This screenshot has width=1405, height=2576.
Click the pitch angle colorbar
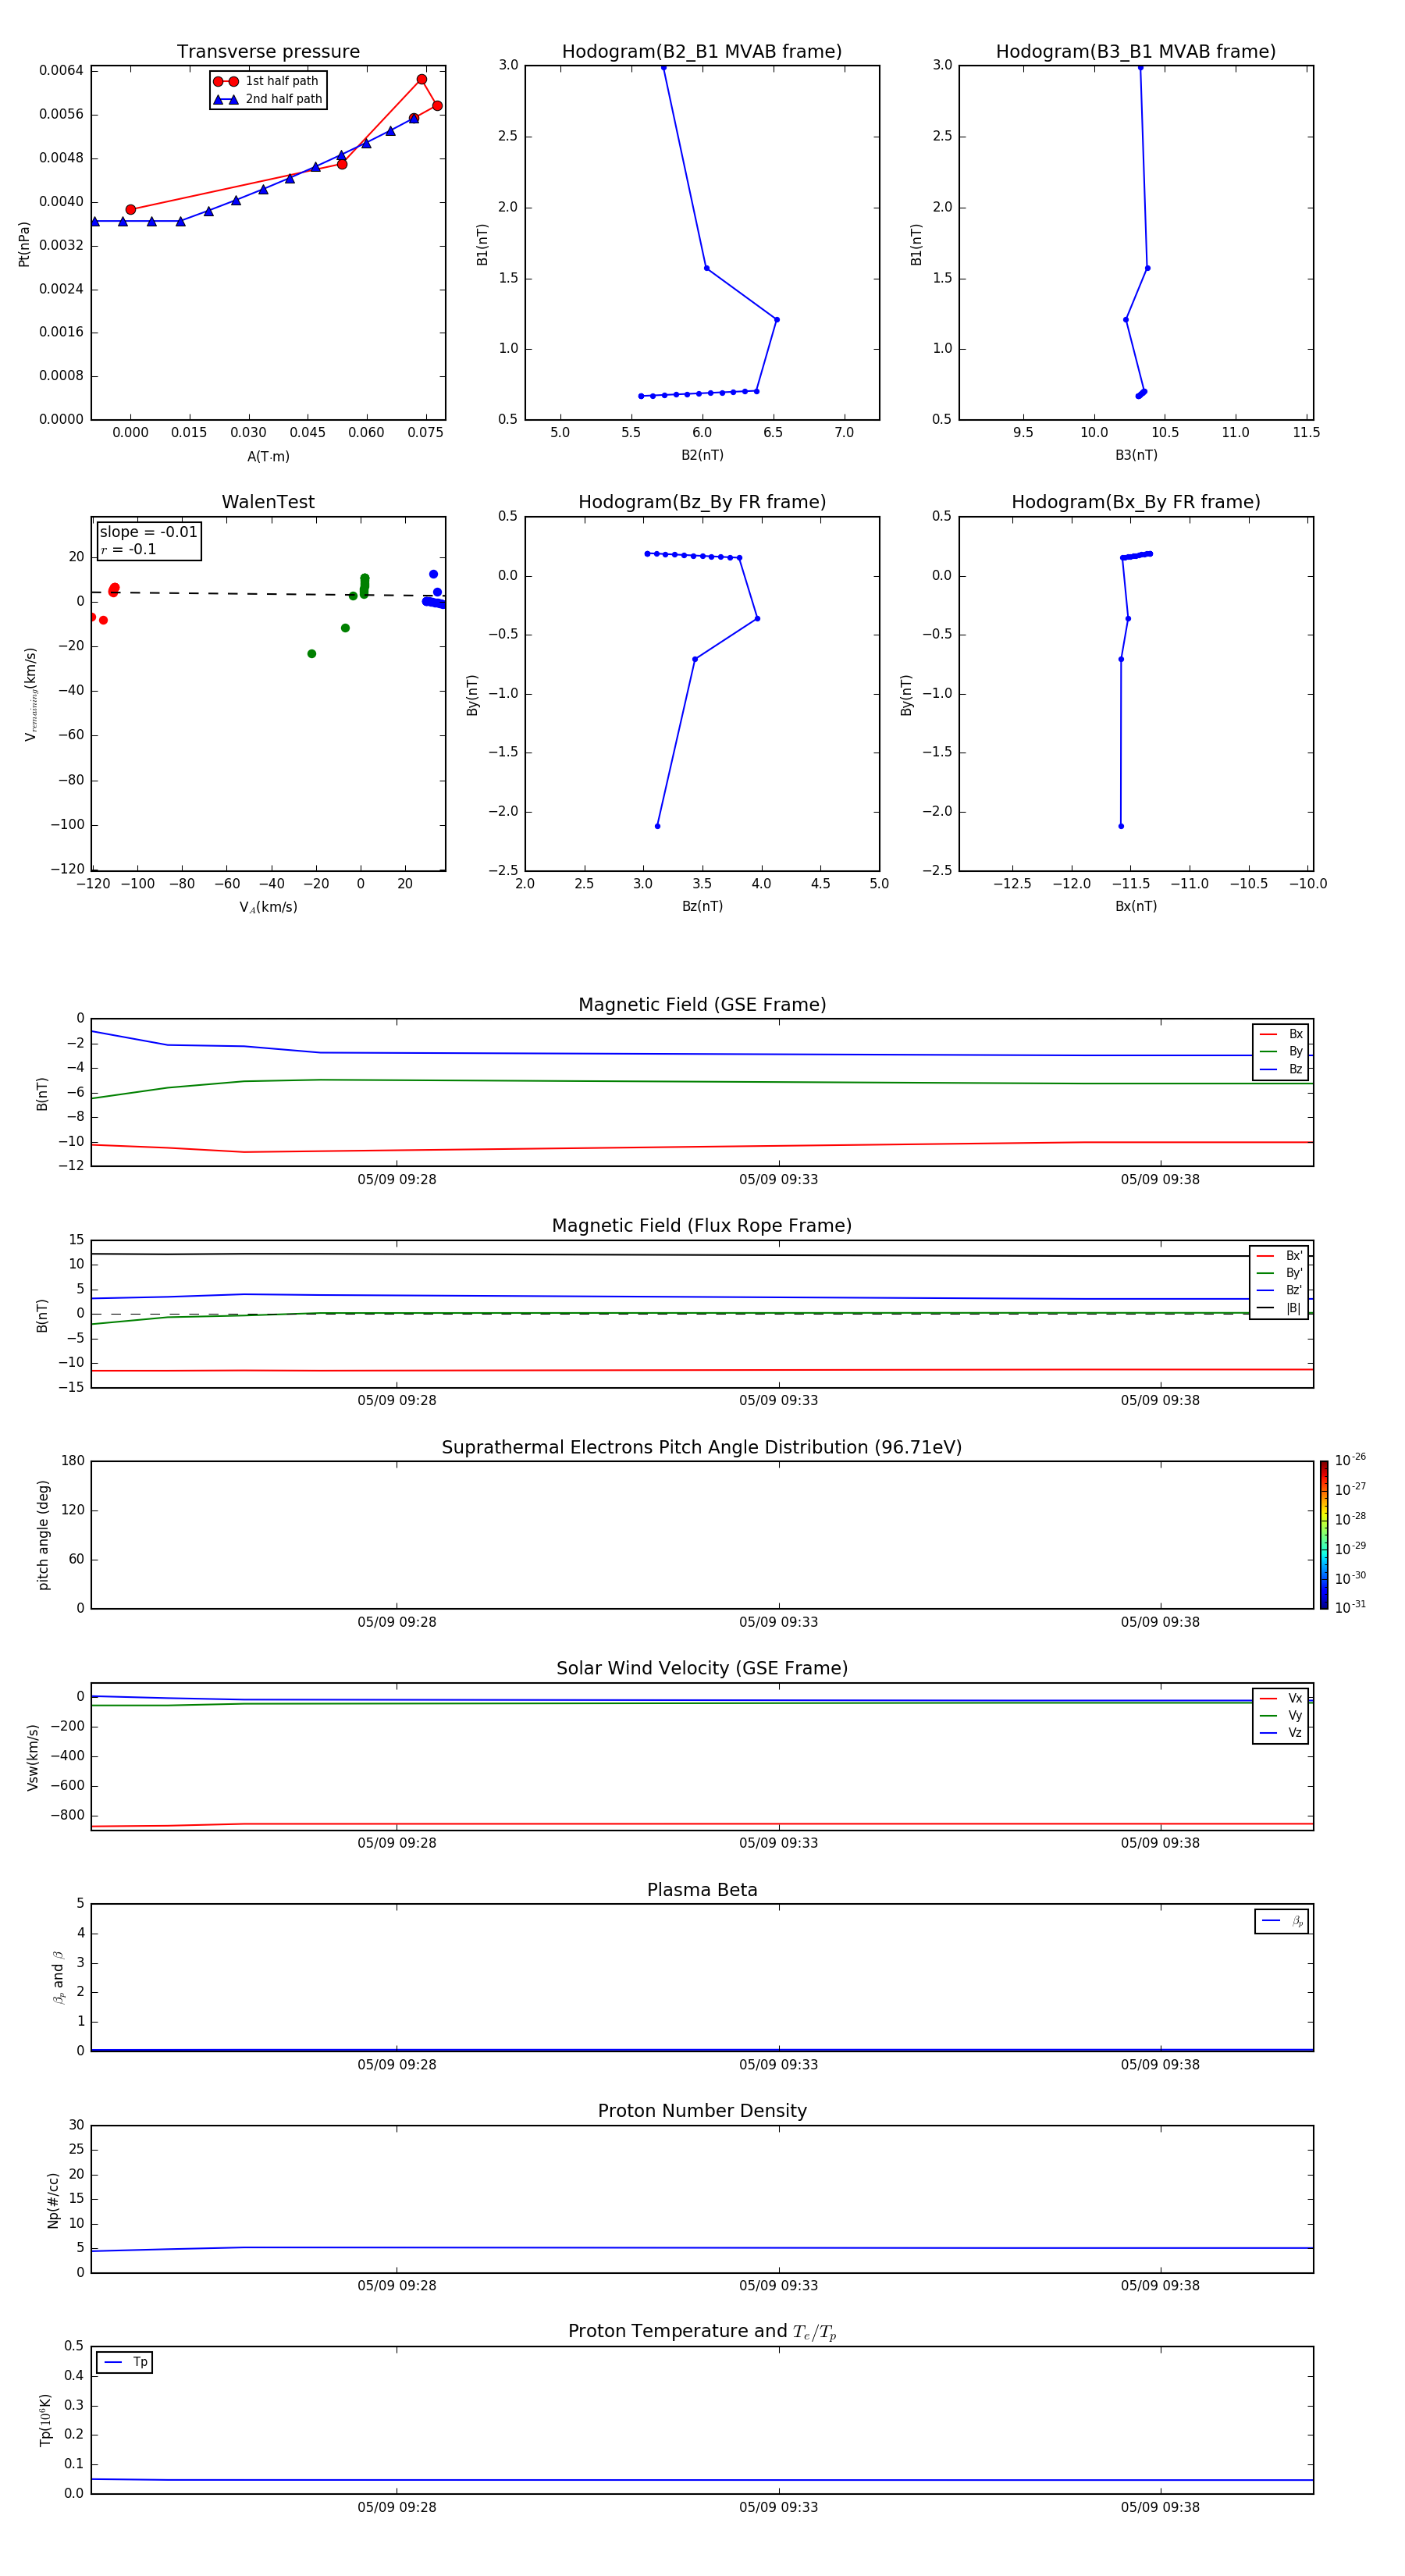[x=1324, y=1535]
